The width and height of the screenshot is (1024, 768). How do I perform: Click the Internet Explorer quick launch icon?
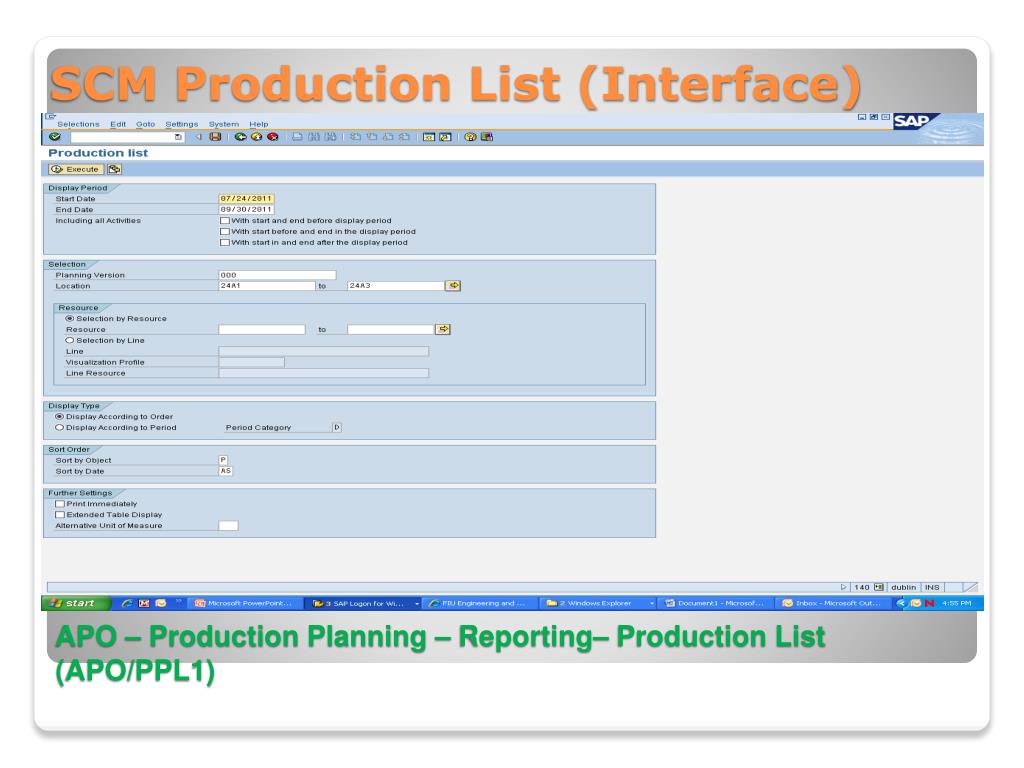pos(127,603)
